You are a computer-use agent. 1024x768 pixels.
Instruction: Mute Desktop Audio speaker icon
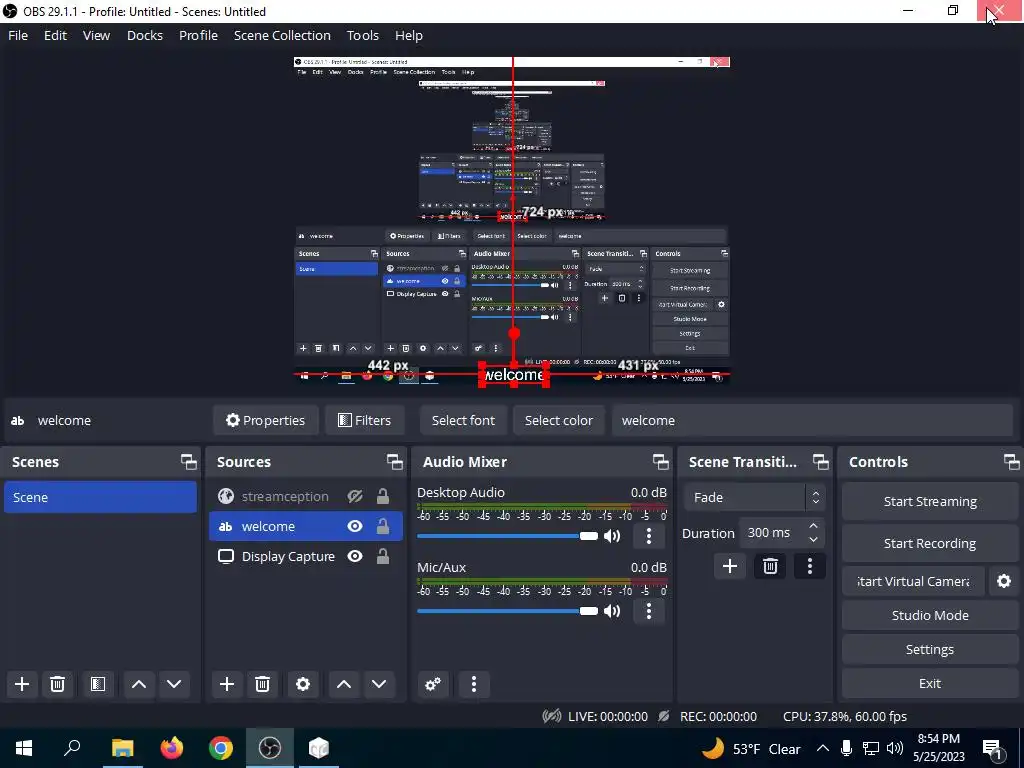click(x=612, y=536)
